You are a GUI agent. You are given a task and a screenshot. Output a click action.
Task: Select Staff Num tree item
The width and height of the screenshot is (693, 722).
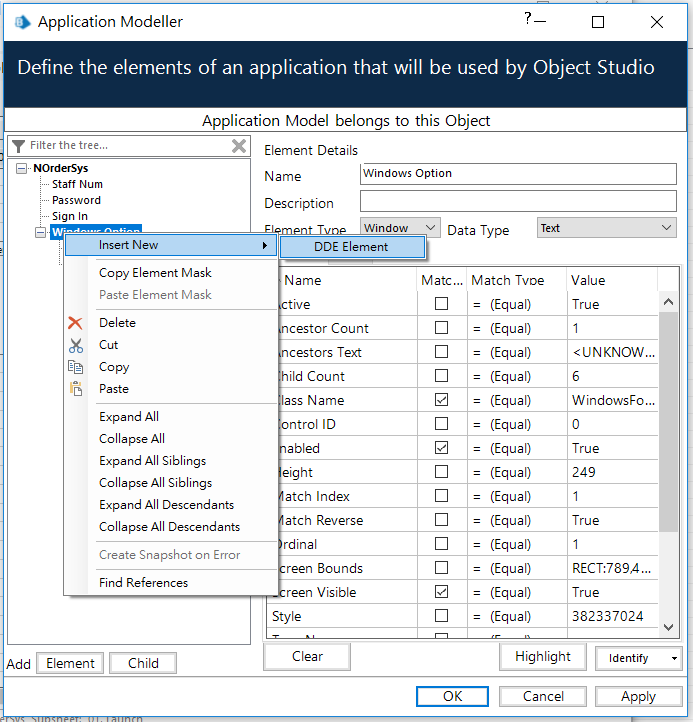point(77,184)
